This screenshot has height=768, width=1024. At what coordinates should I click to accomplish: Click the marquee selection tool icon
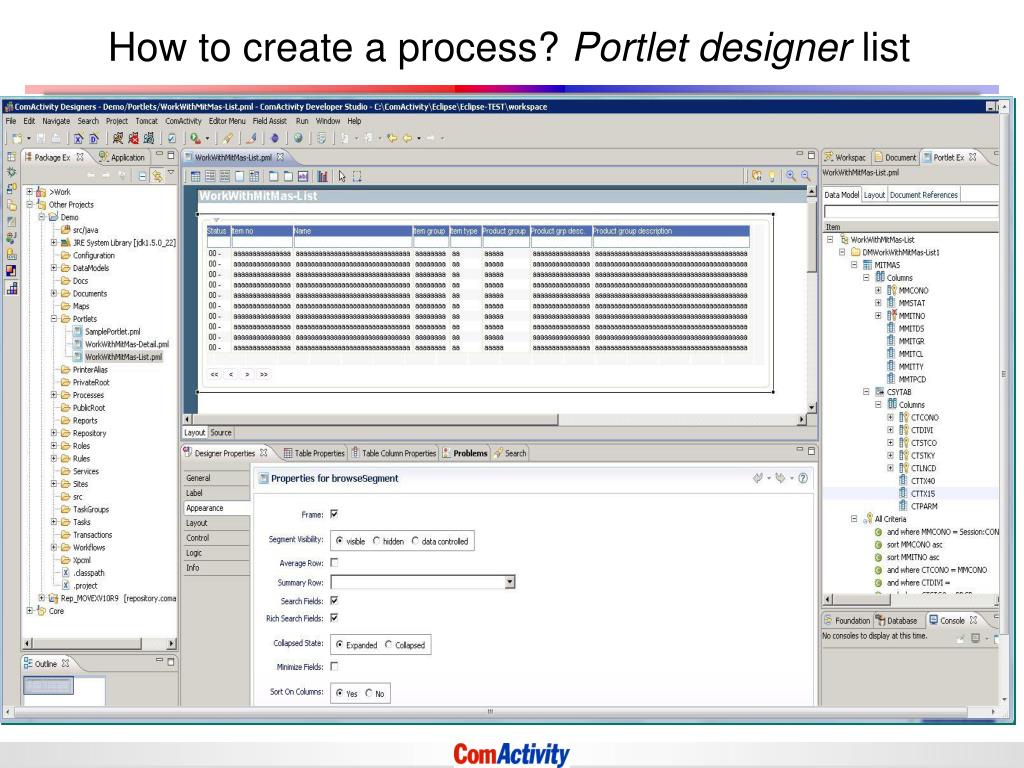(x=357, y=176)
